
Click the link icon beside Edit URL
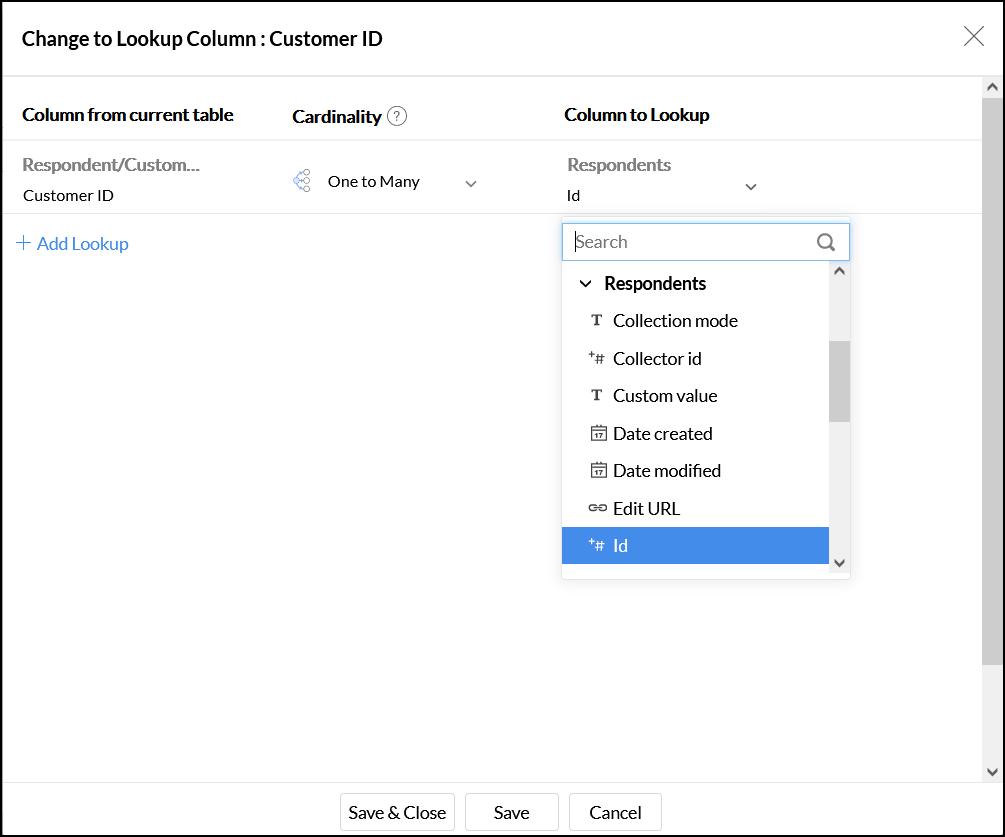598,508
